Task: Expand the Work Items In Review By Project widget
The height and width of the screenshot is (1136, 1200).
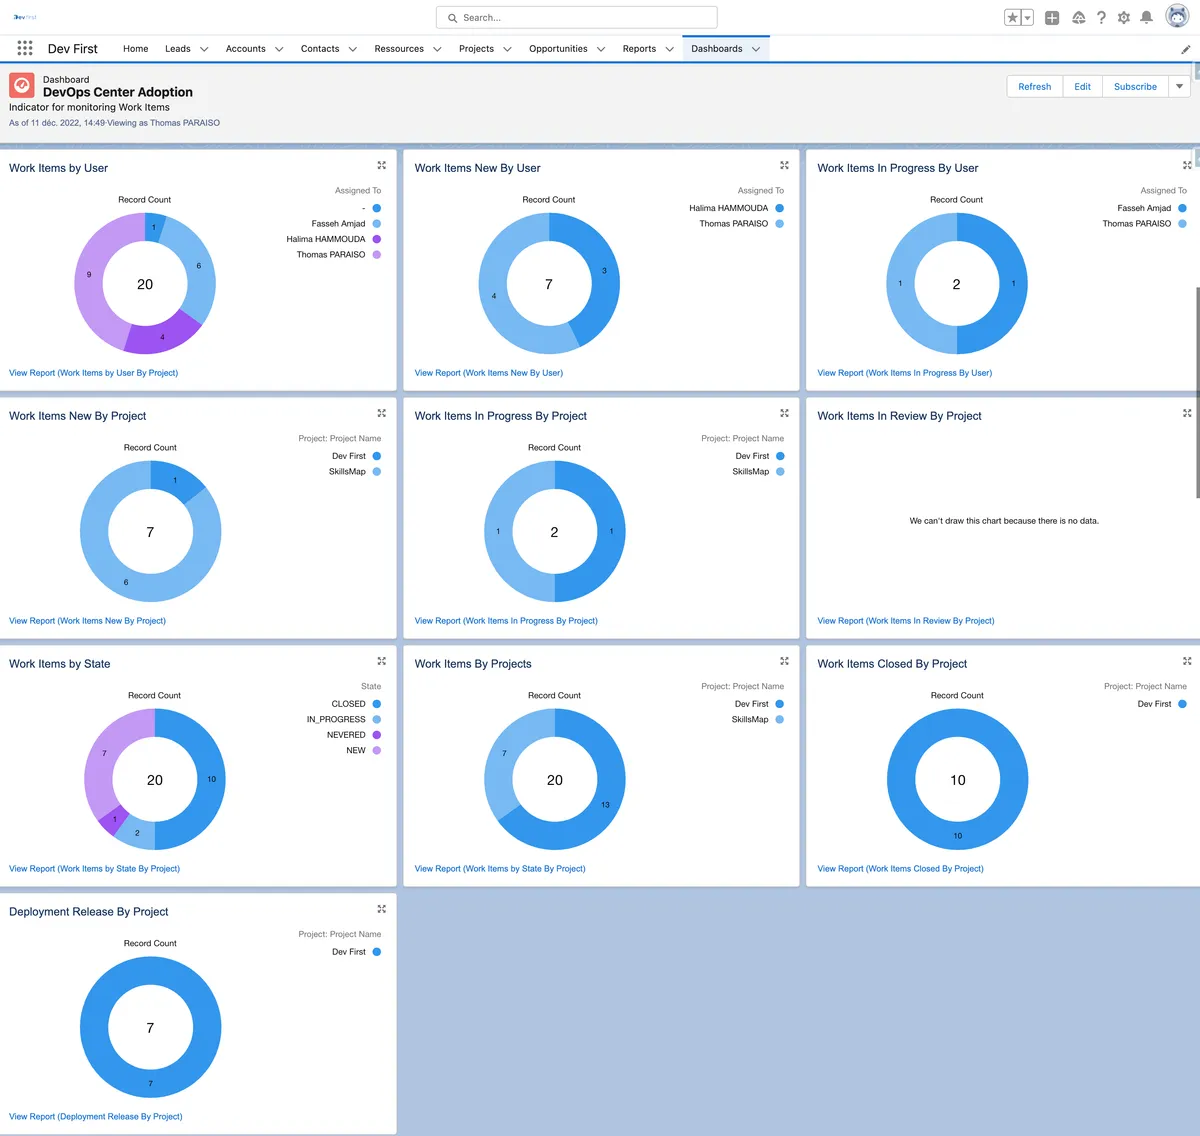Action: click(1187, 413)
